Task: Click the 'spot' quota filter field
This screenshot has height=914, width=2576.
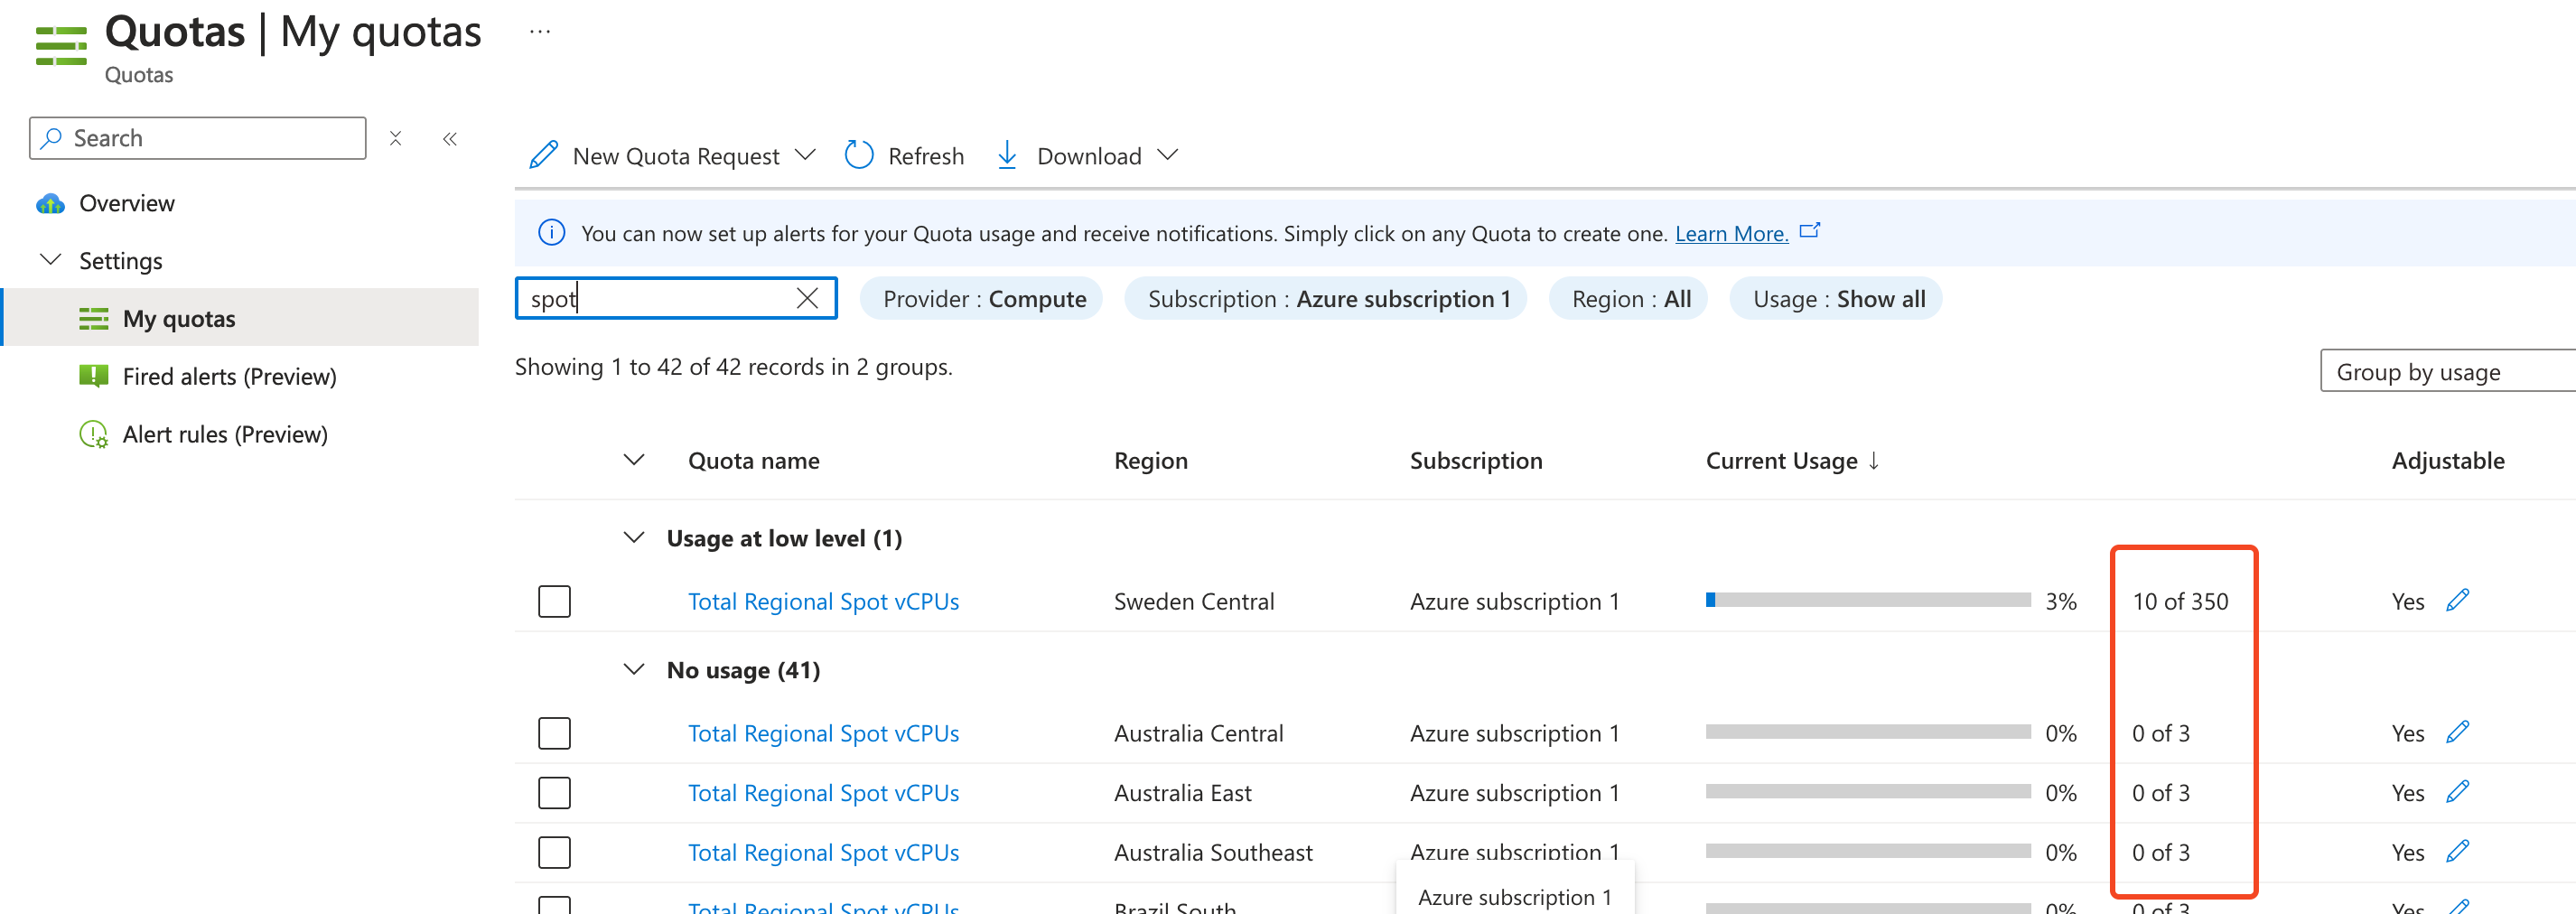Action: (x=676, y=298)
